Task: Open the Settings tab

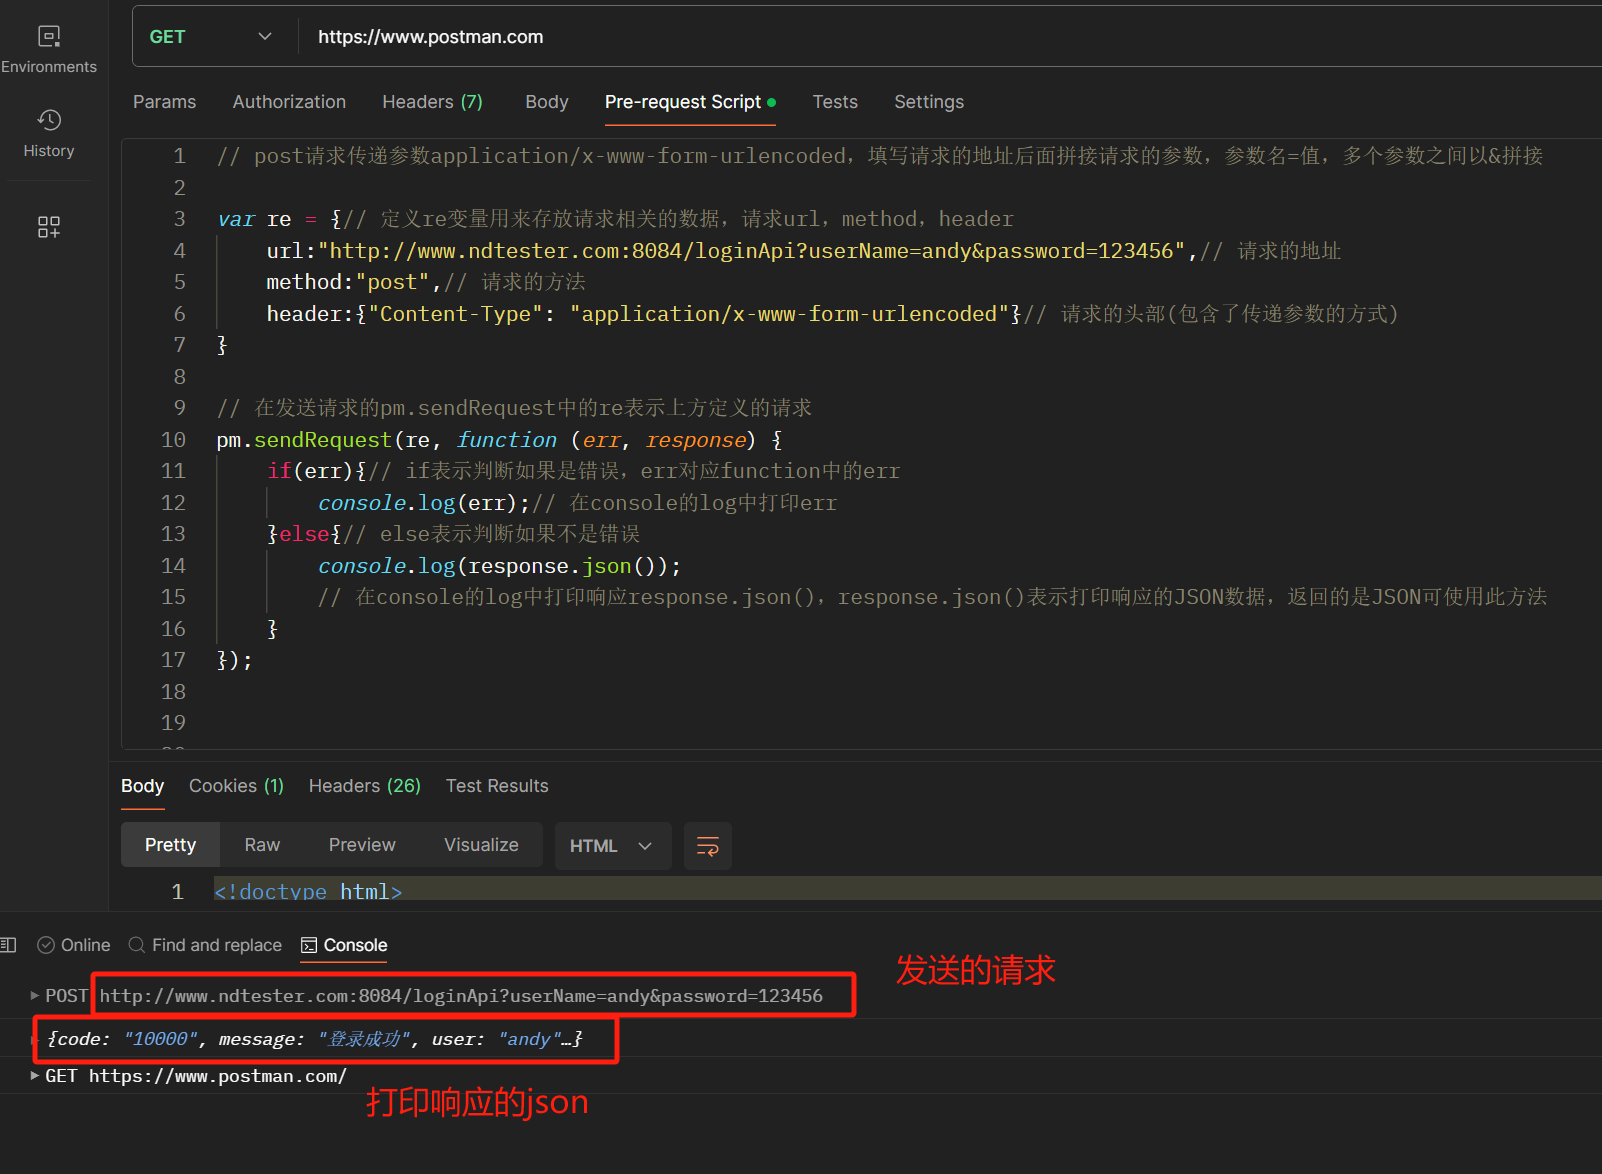Action: pos(929,102)
